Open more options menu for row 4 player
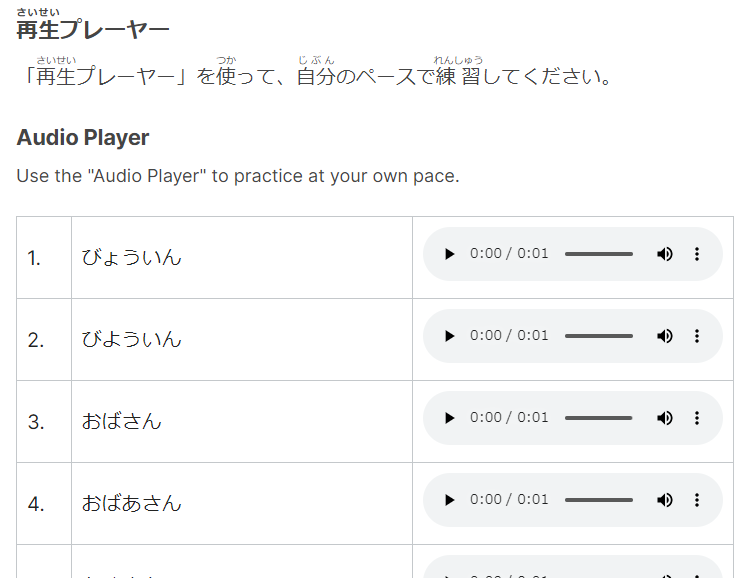747x578 pixels. pos(697,500)
